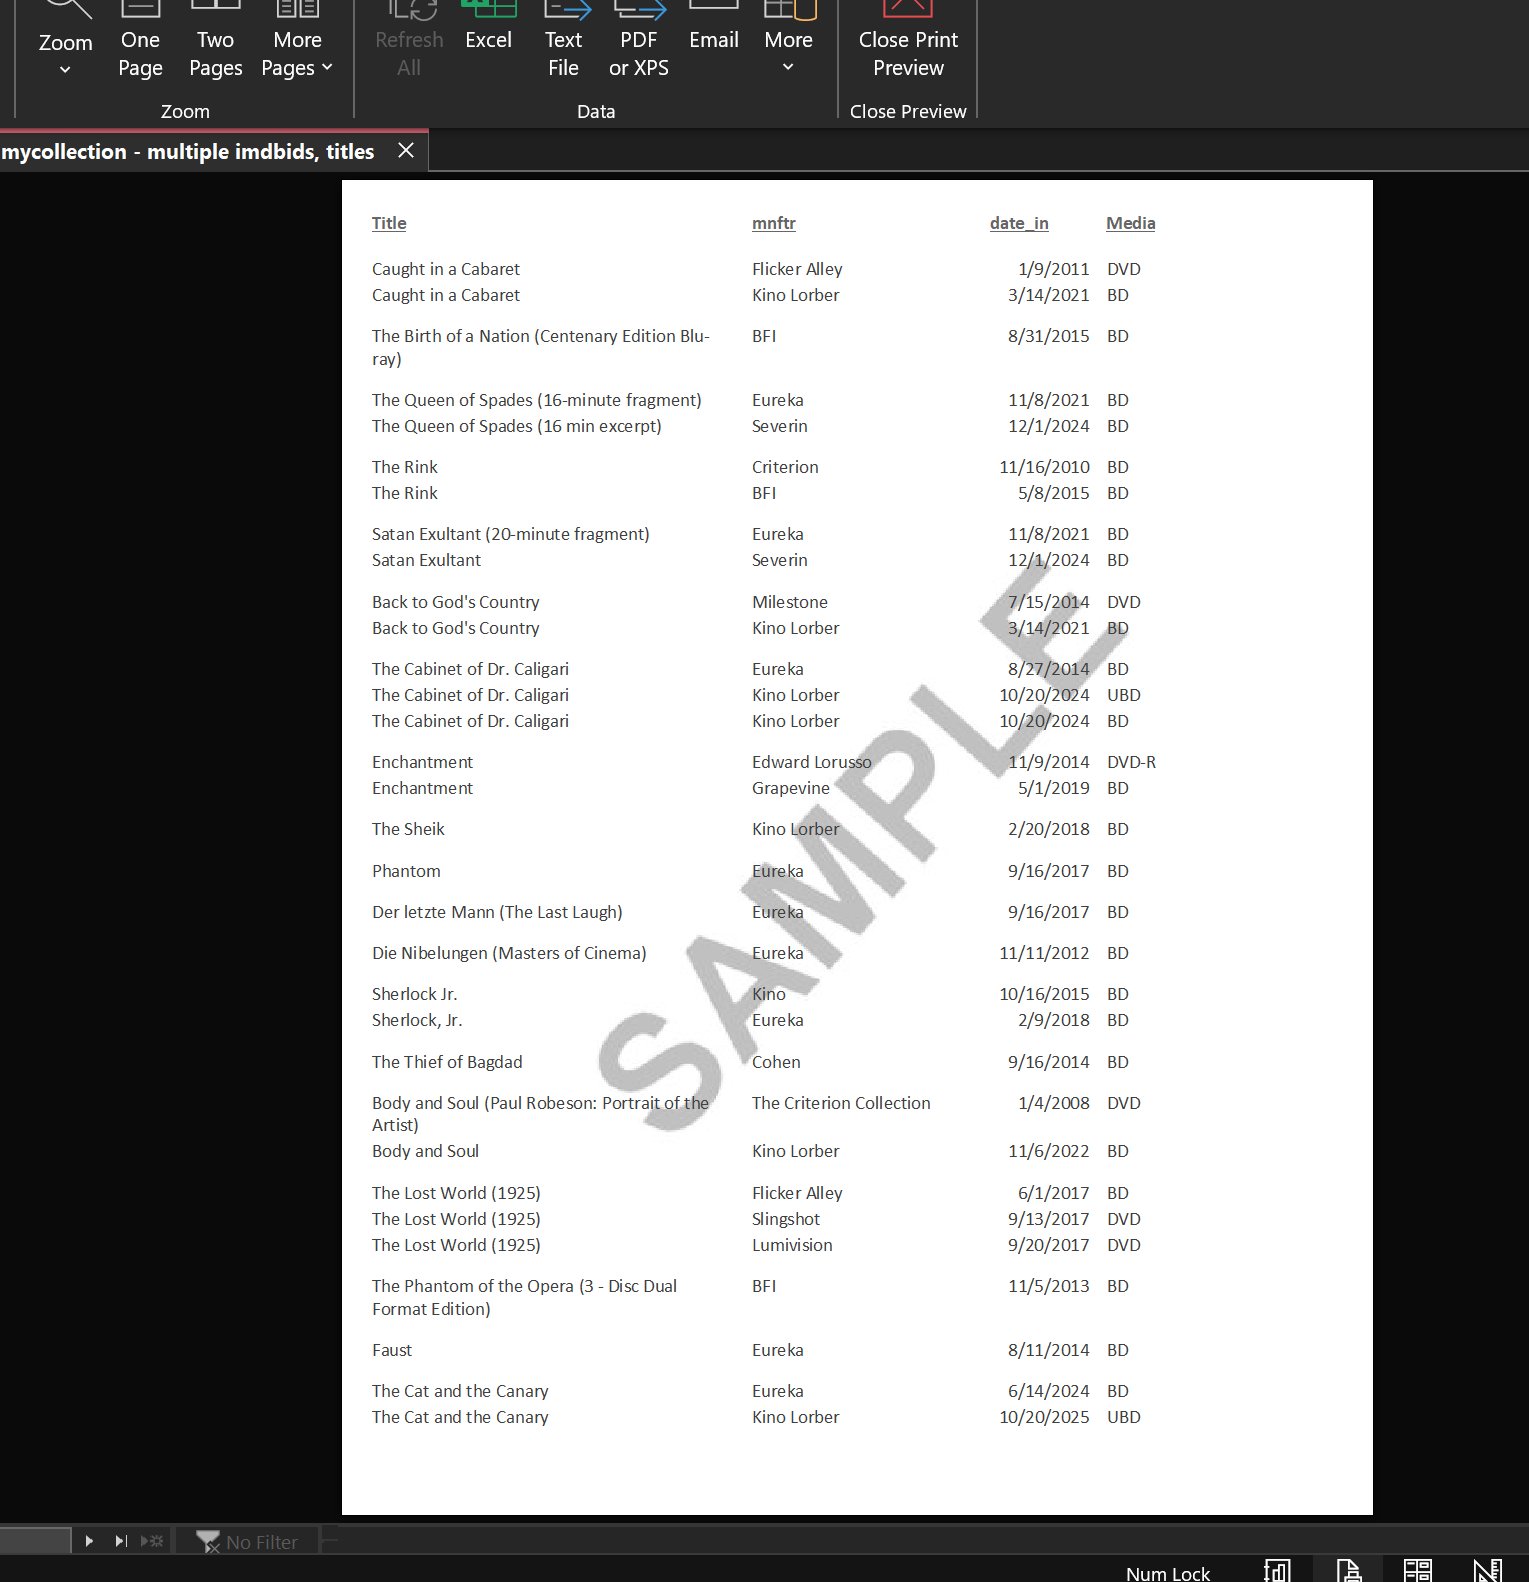Viewport: 1529px width, 1582px height.
Task: Click the mnftr column header
Action: [774, 223]
